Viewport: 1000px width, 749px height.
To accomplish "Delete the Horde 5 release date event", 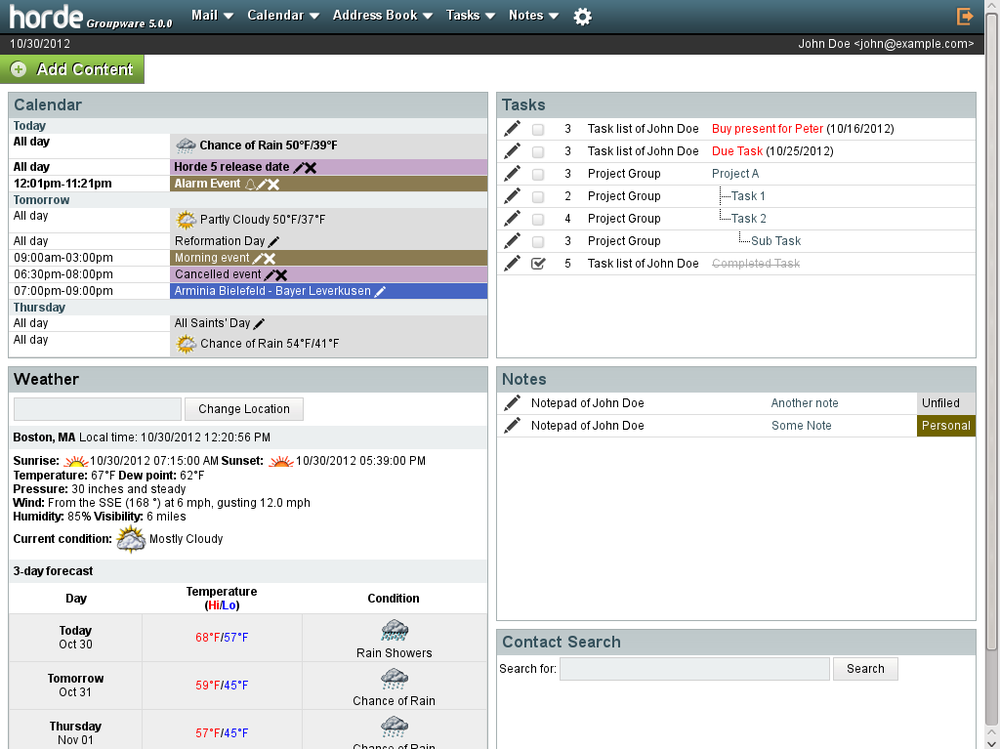I will pos(311,168).
